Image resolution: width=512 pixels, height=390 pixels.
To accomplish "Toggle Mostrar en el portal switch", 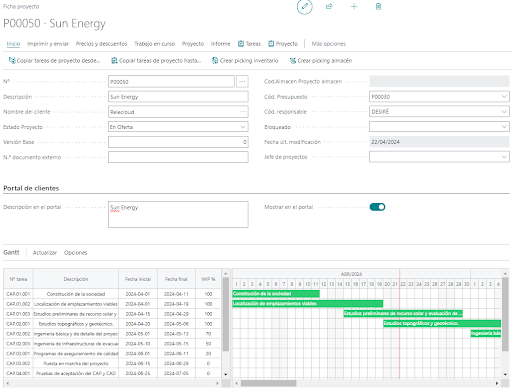I will click(377, 207).
